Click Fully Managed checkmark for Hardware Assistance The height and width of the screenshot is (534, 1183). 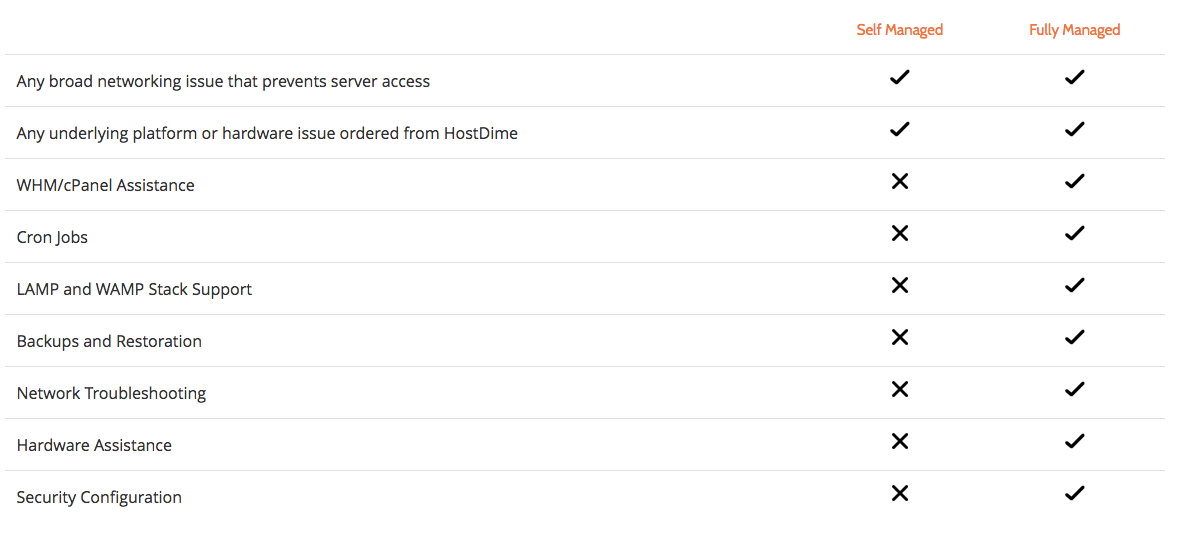[x=1074, y=441]
